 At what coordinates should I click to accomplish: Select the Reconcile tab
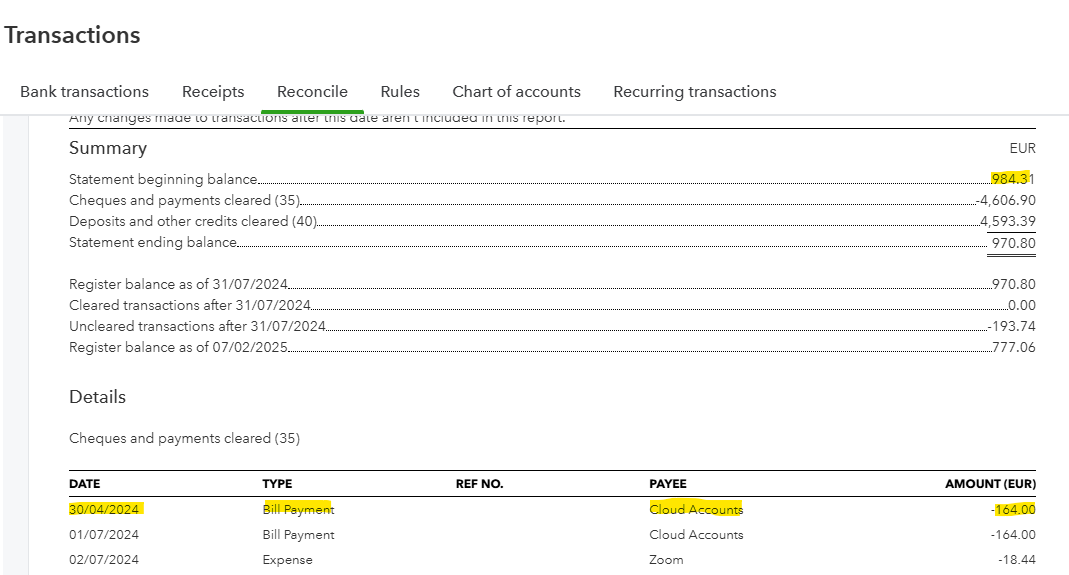312,92
